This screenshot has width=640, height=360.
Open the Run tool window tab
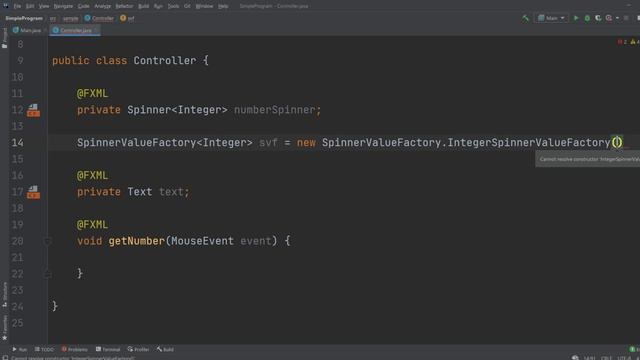click(20, 349)
